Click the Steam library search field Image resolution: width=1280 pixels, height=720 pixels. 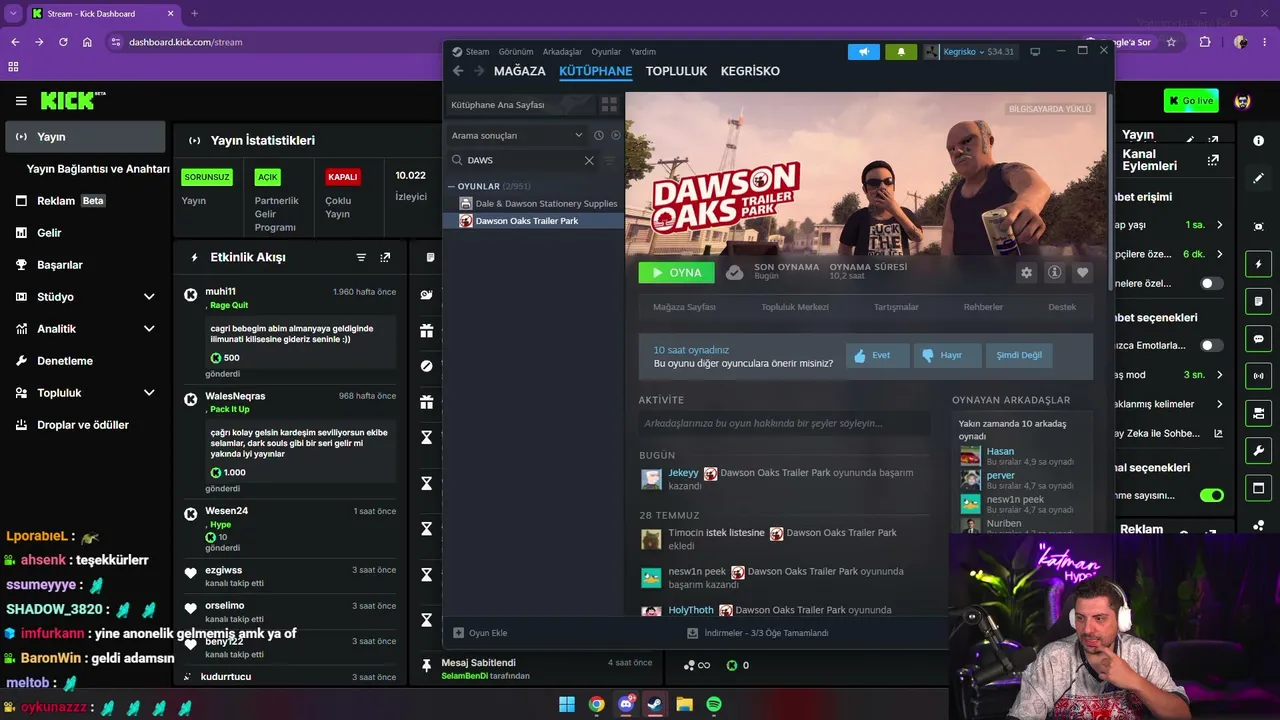point(521,160)
